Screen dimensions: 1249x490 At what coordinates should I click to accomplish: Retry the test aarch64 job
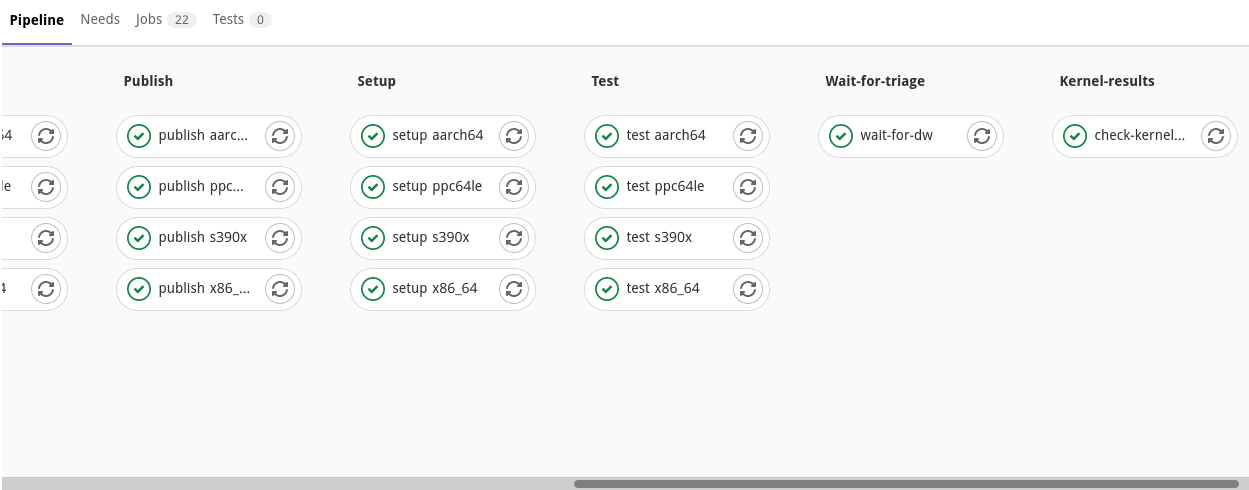[748, 136]
